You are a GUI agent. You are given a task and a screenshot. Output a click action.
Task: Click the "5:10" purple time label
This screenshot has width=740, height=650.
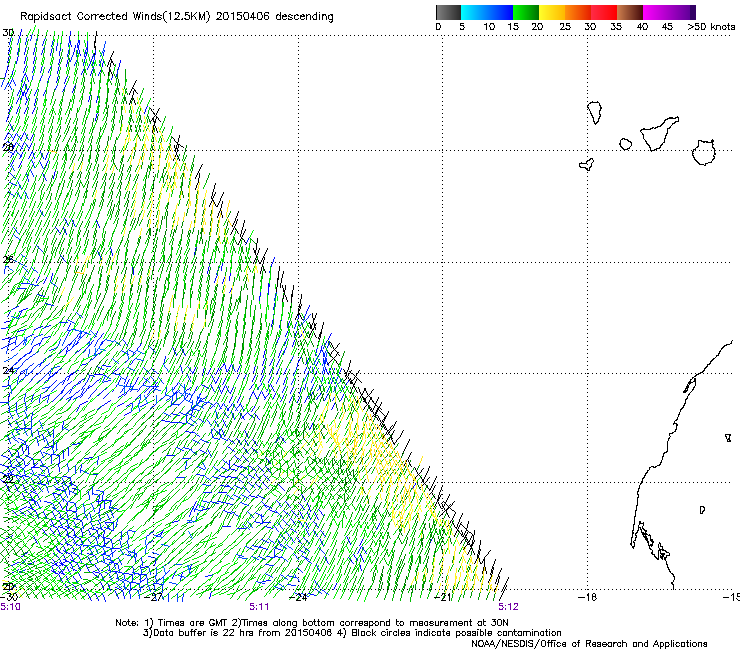coord(10,607)
